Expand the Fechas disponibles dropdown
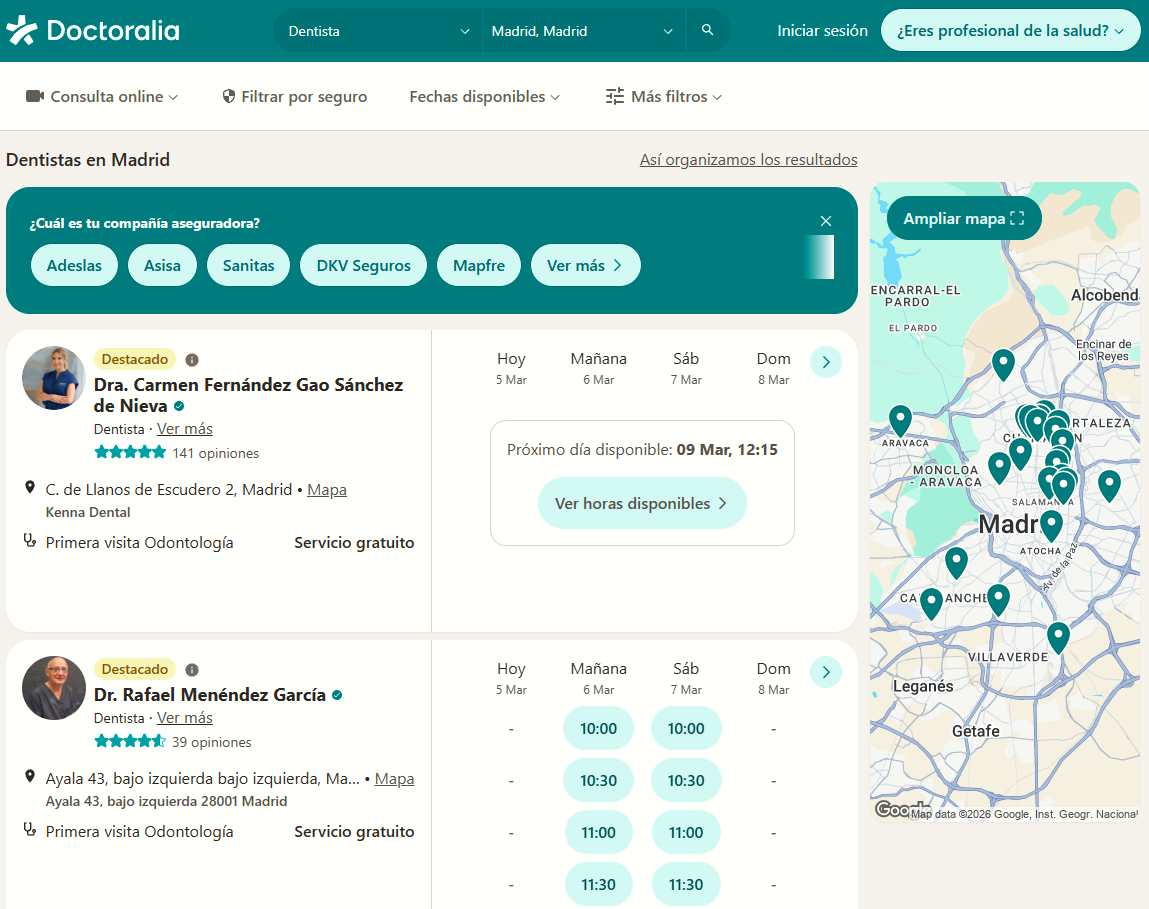 (x=484, y=96)
